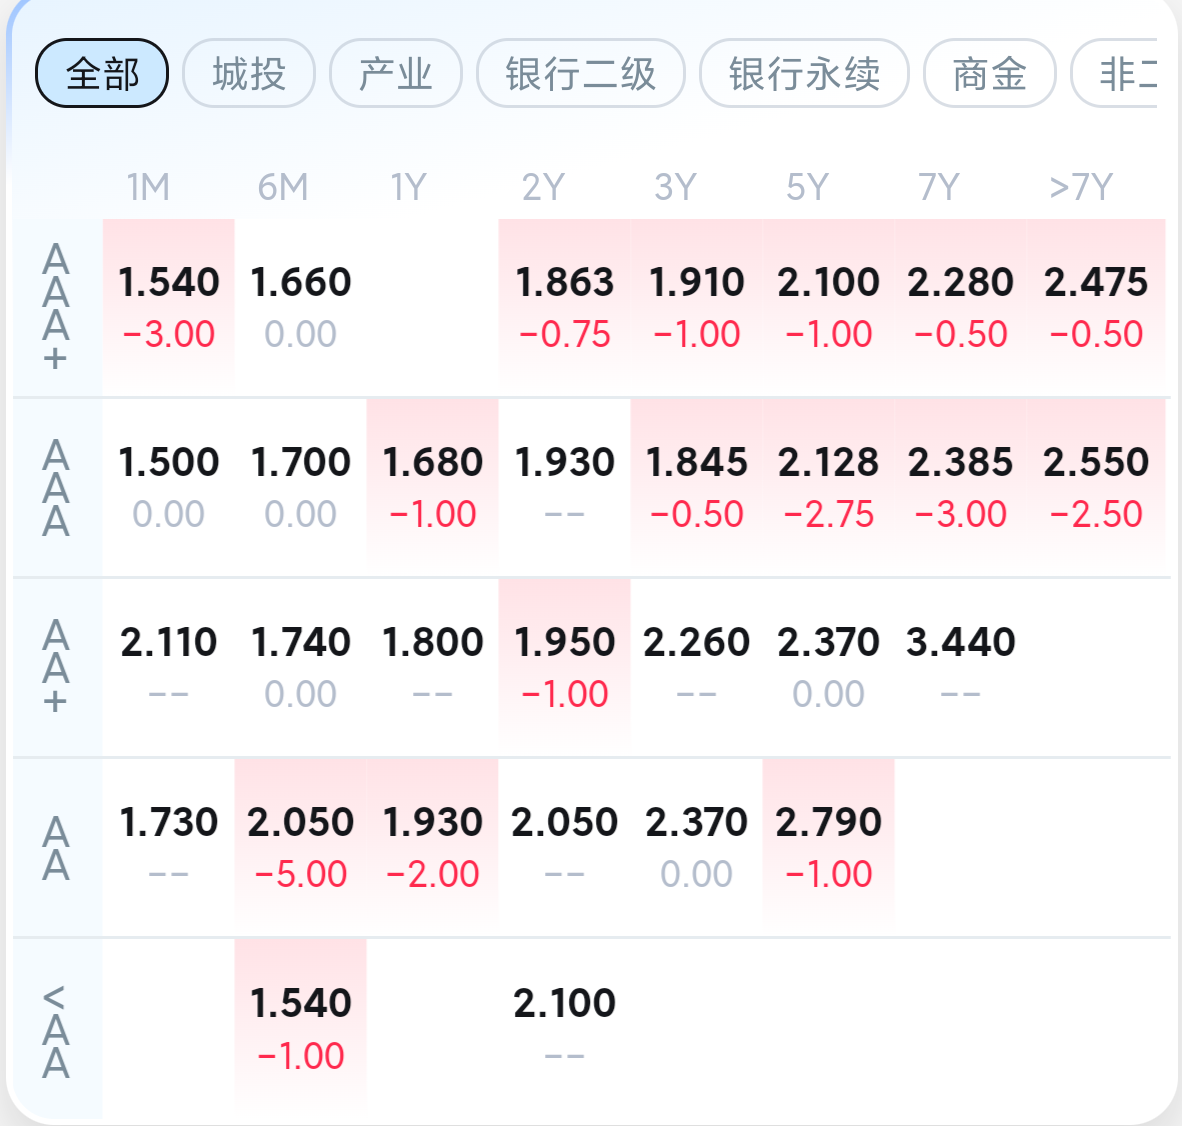Select the 银行永续 tab

[x=804, y=73]
